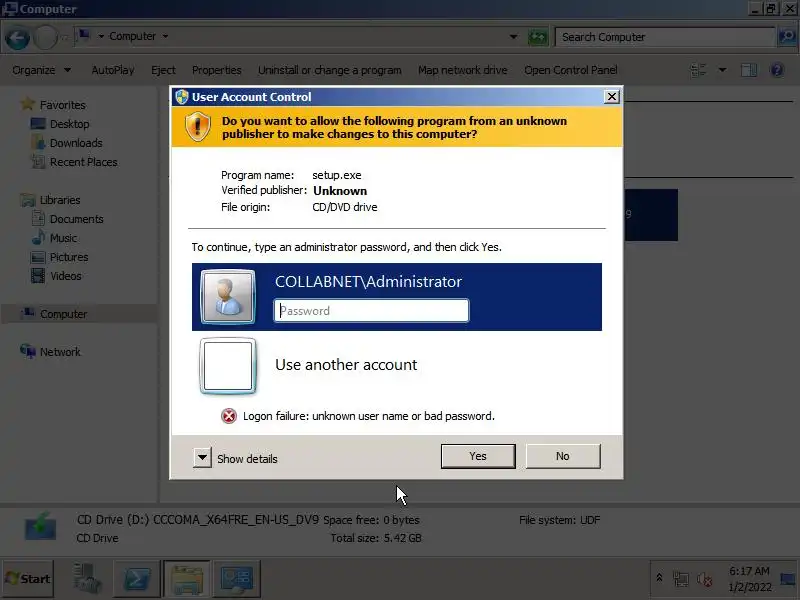
Task: Click the Computer breadcrumb in address bar
Action: (133, 36)
